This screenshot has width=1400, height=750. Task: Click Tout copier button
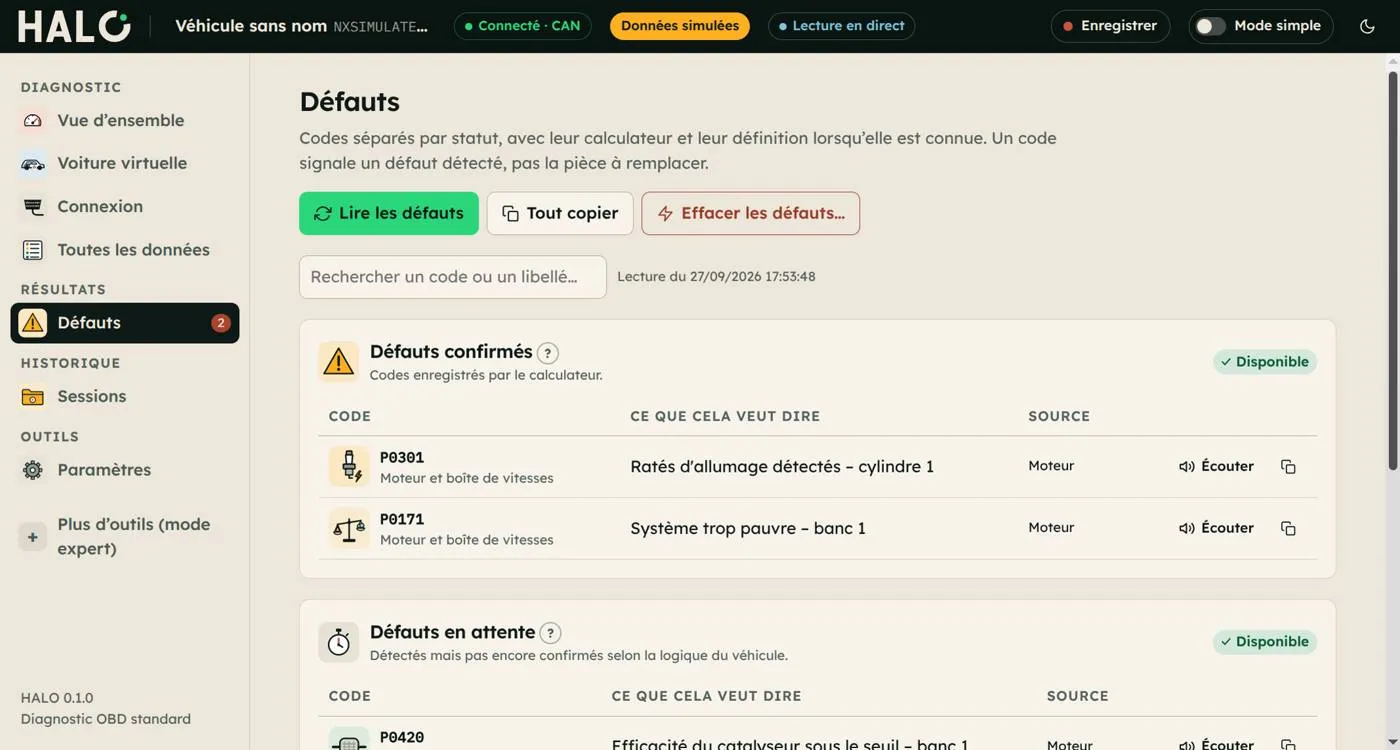(560, 213)
